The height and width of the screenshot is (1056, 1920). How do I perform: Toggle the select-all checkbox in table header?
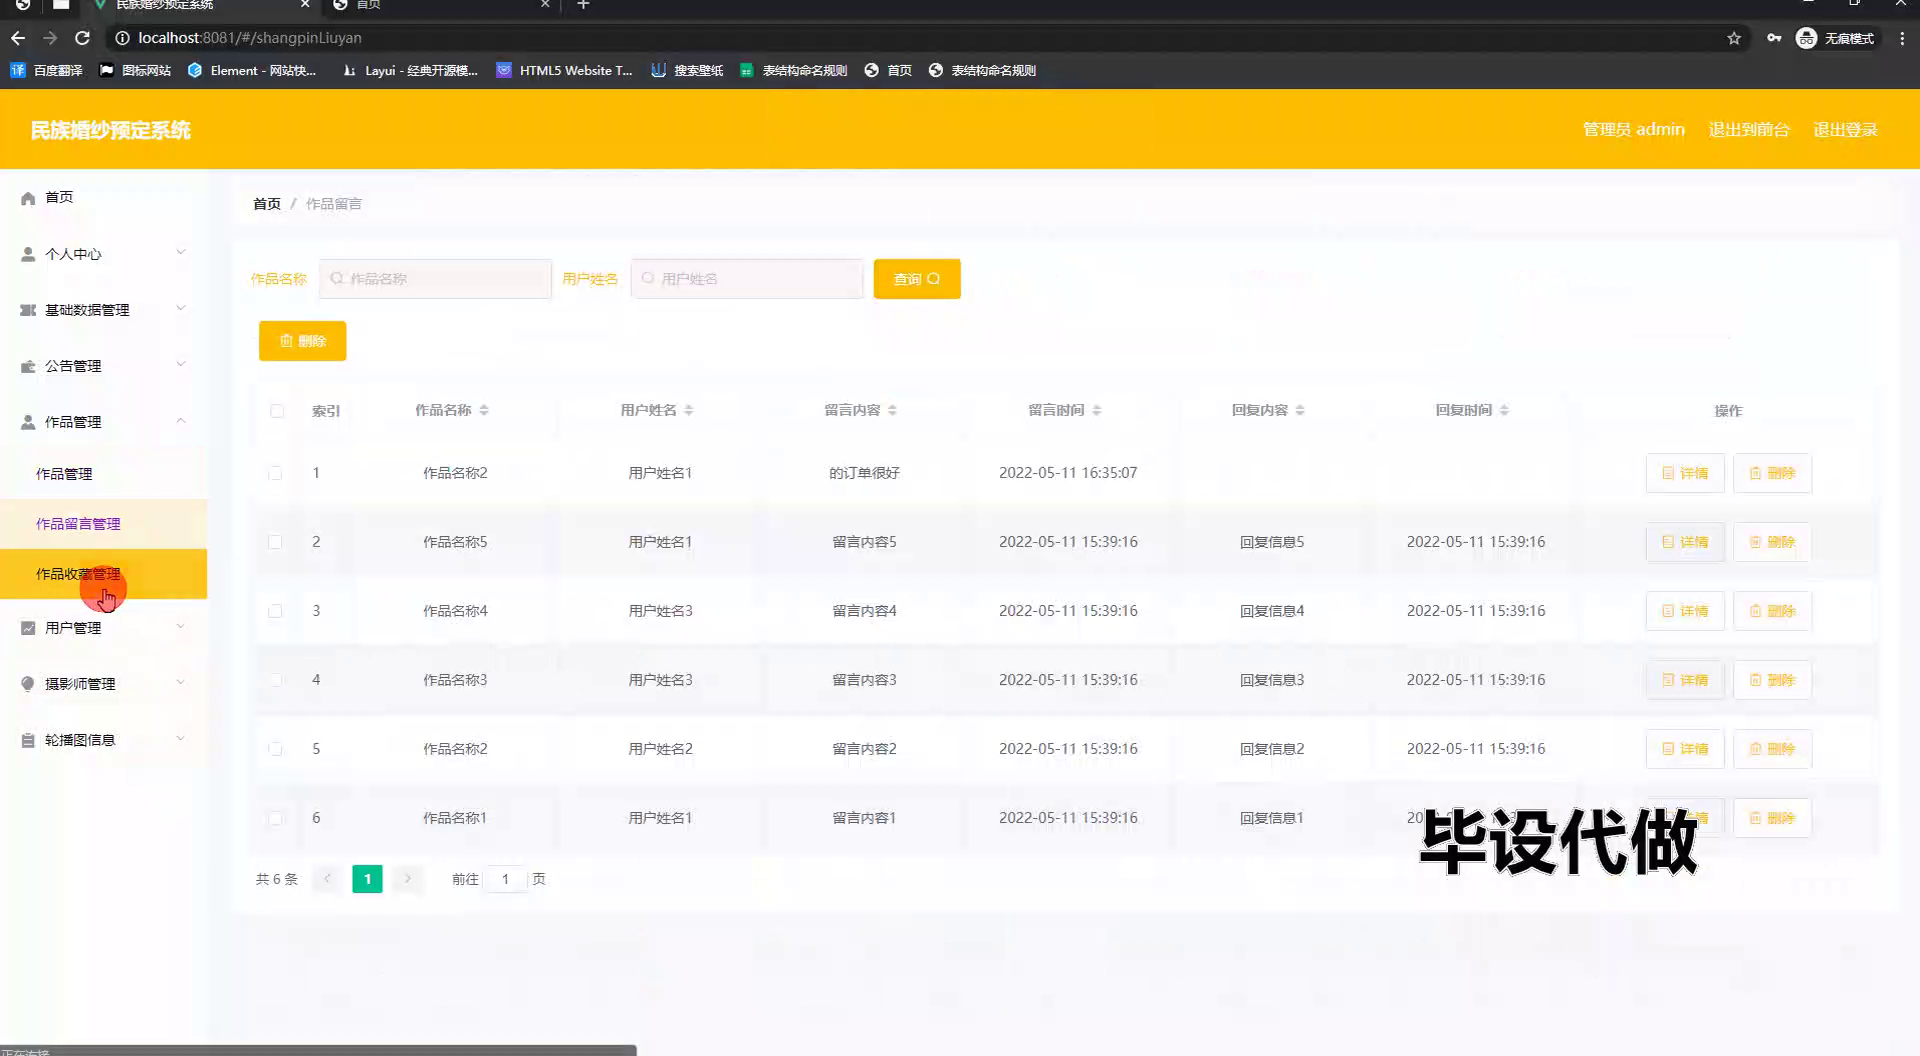click(x=277, y=411)
